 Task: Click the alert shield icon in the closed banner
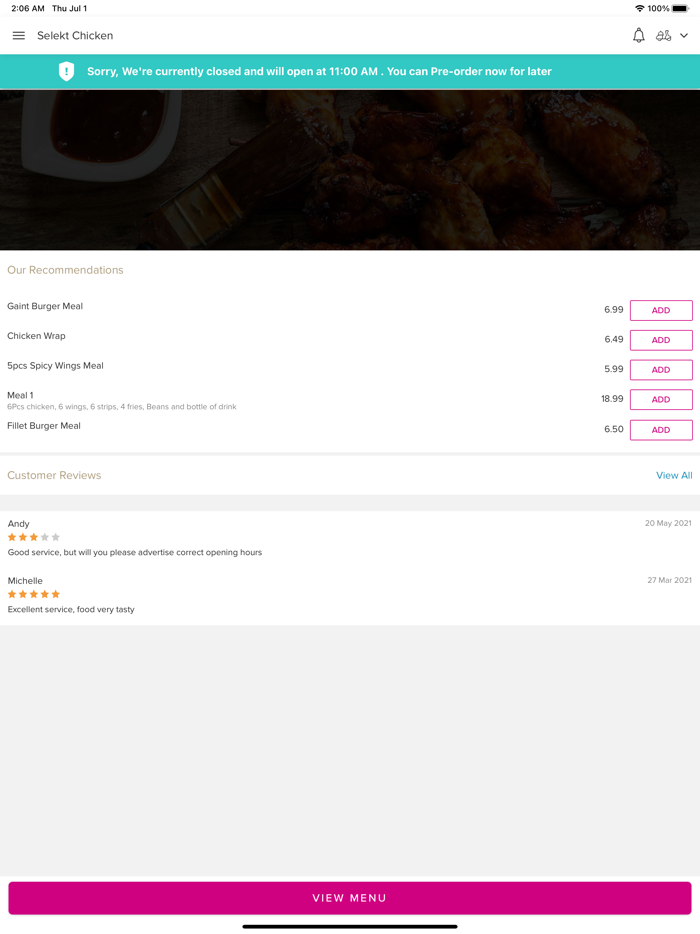[66, 71]
